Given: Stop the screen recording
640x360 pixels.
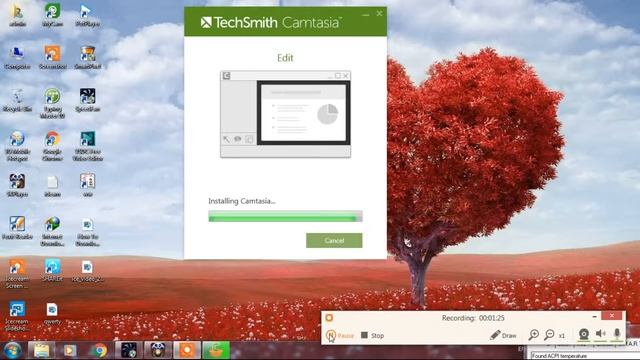Looking at the screenshot, I should click(372, 336).
